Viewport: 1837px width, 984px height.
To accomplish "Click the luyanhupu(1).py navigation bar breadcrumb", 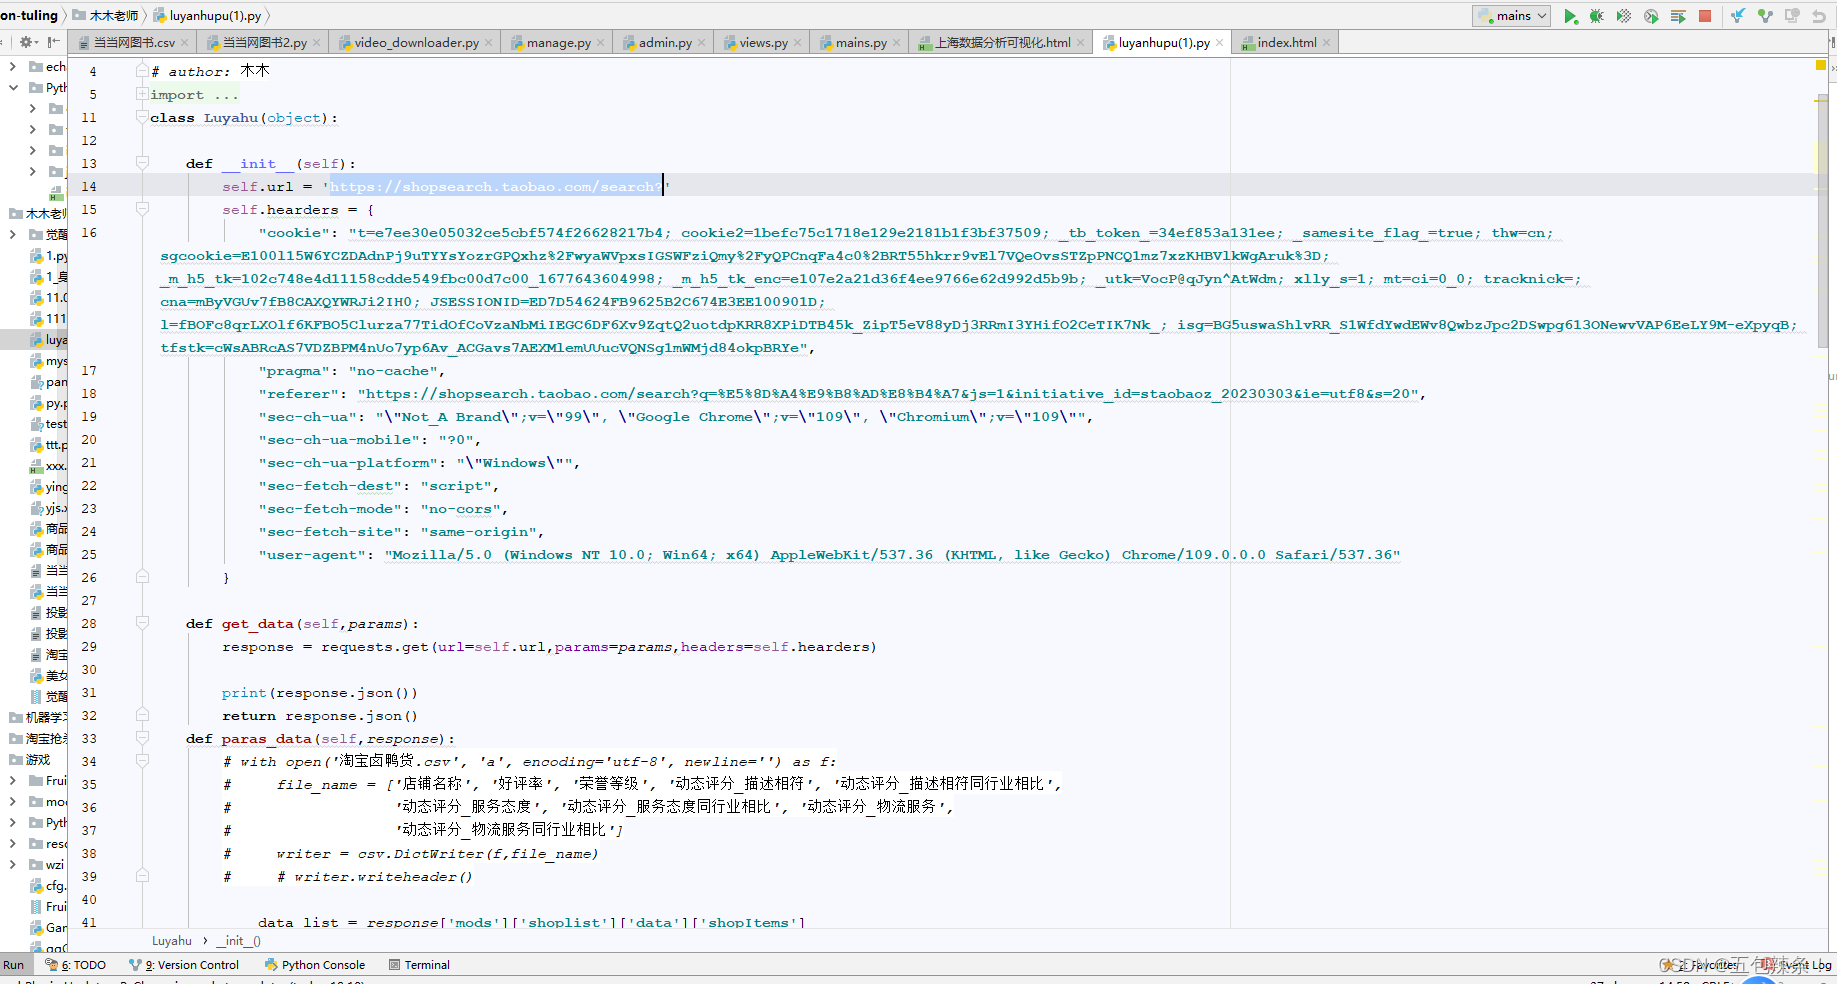I will tap(208, 16).
